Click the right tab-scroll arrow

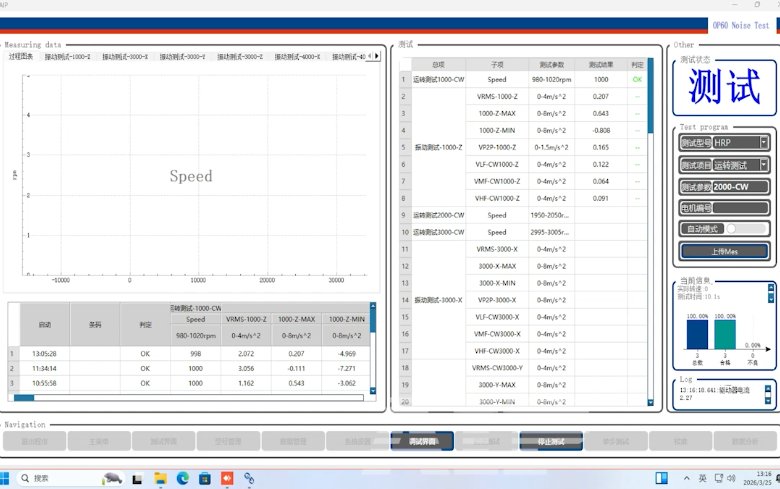pyautogui.click(x=377, y=56)
